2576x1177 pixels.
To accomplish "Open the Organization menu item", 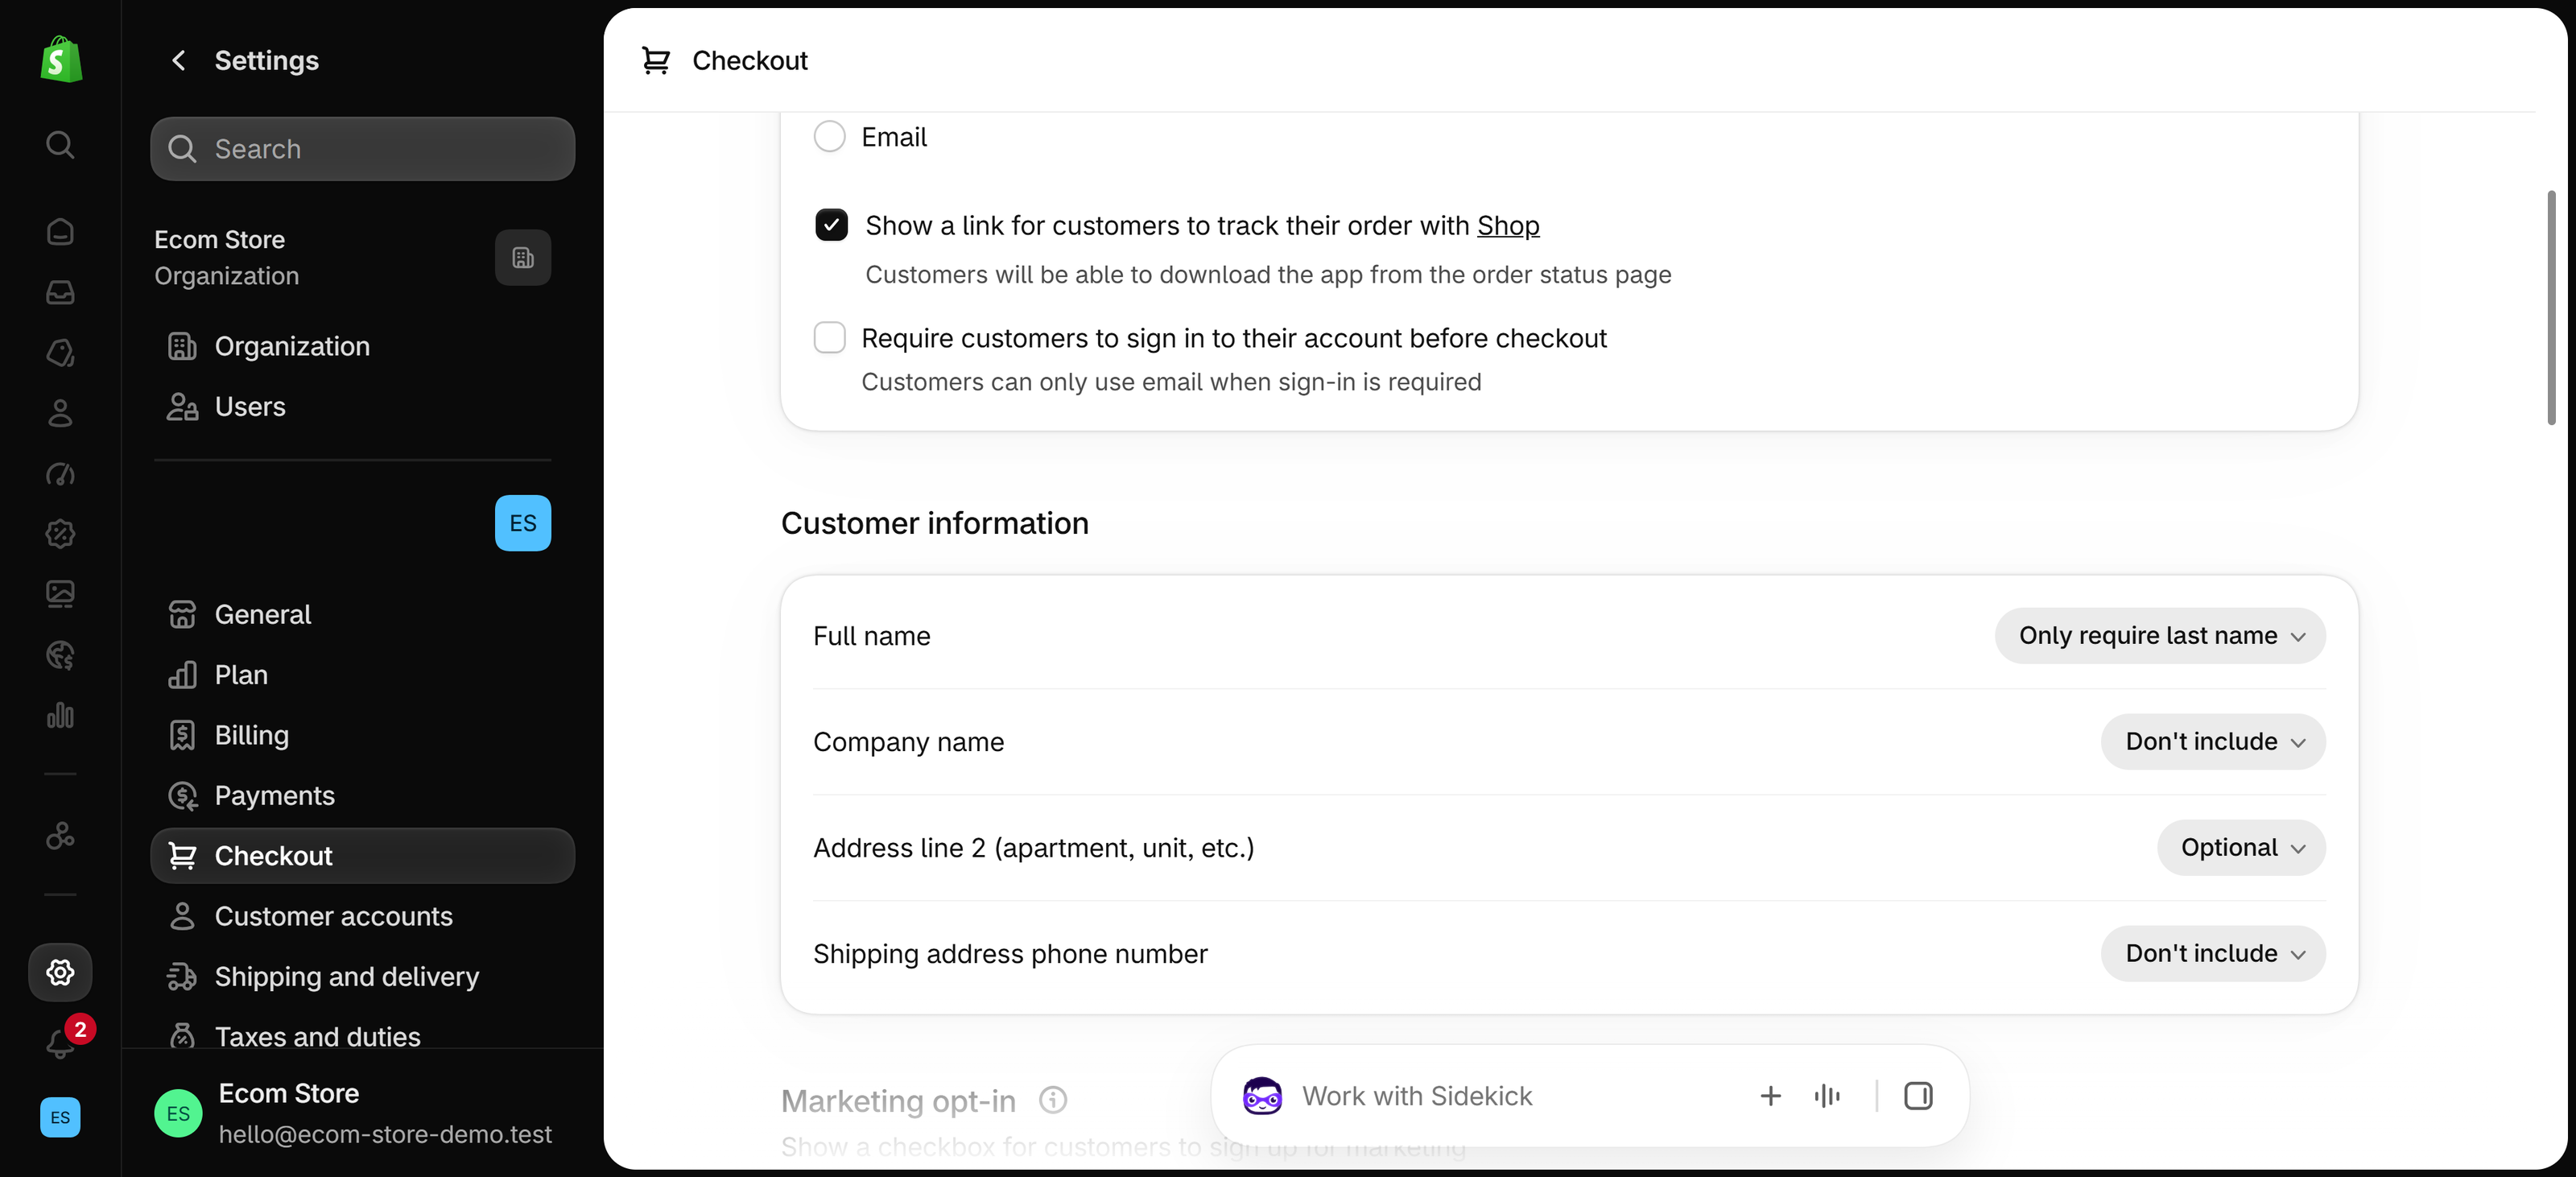I will pyautogui.click(x=362, y=346).
